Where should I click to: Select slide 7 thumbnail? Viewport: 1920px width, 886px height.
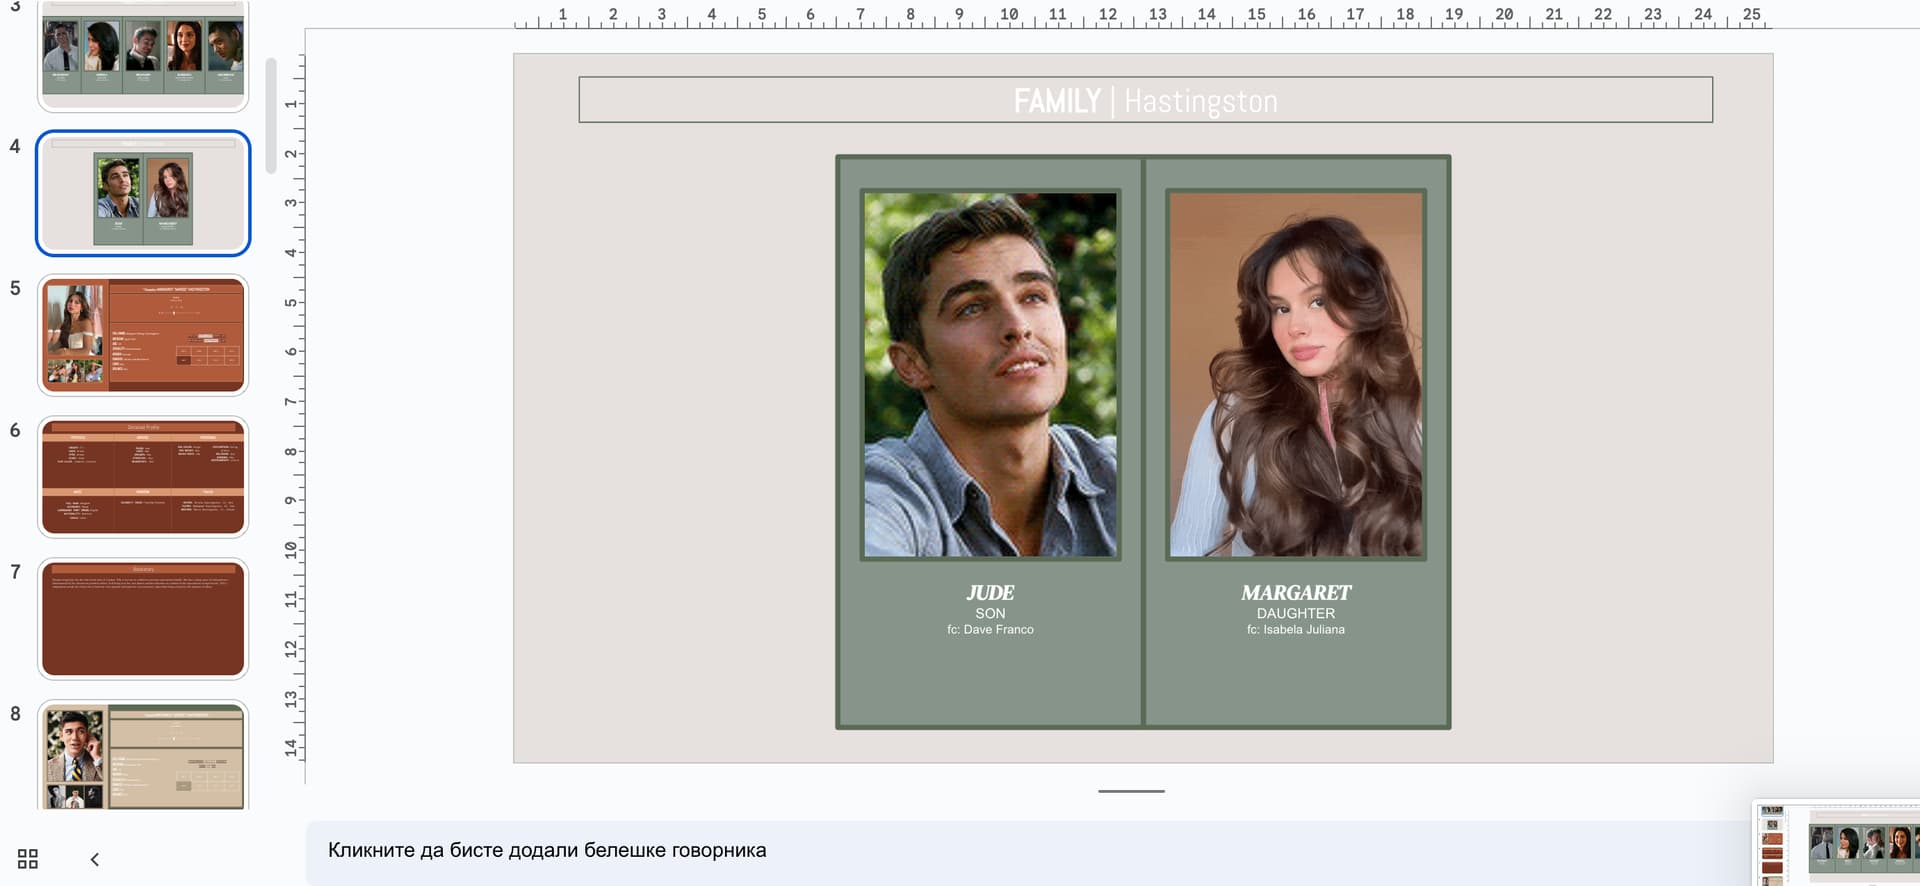pyautogui.click(x=143, y=619)
